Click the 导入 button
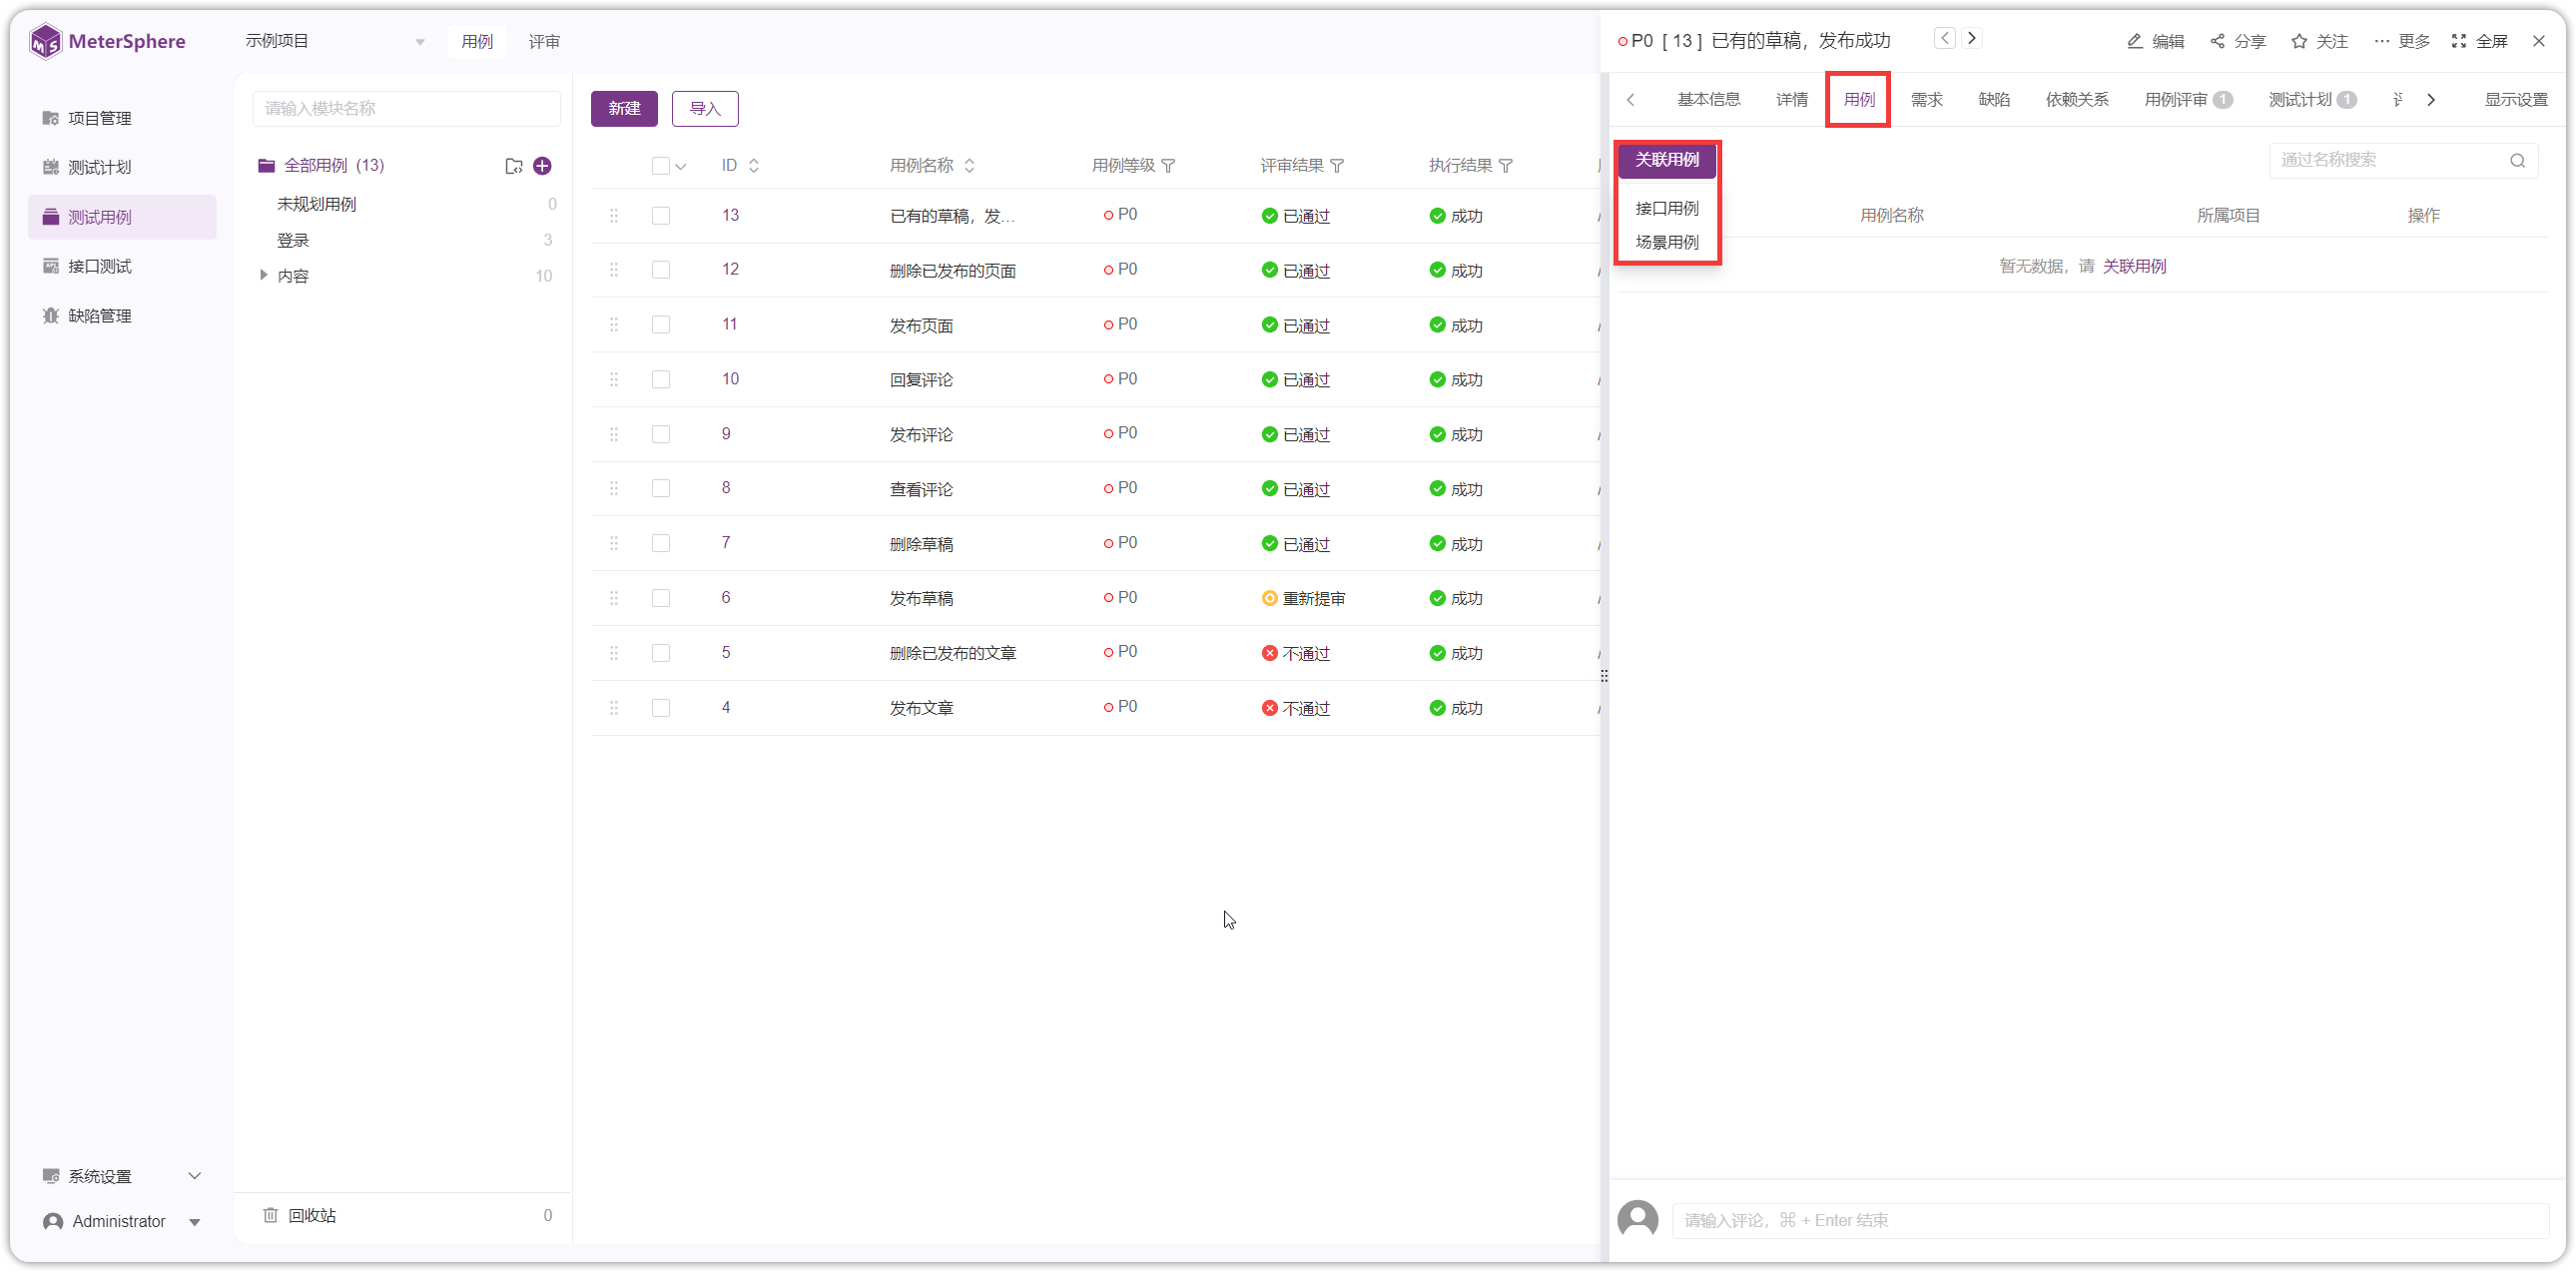The image size is (2576, 1272). pyautogui.click(x=705, y=108)
